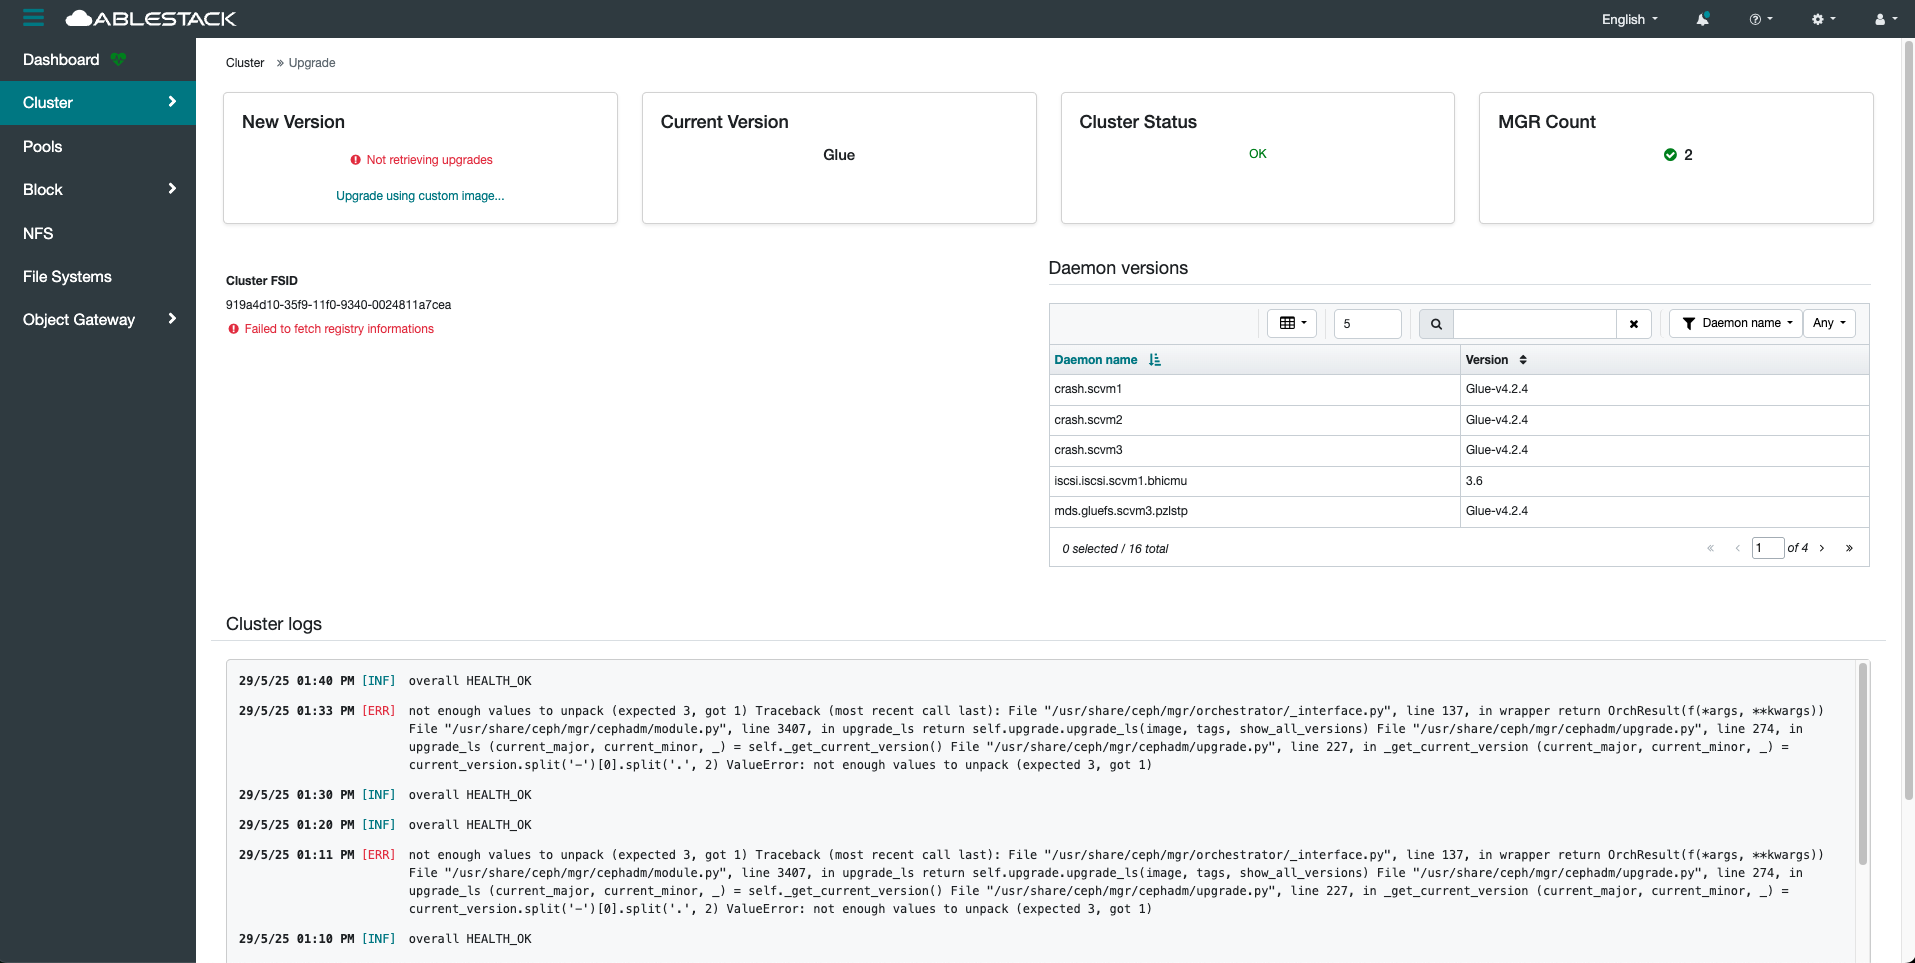Select the crash.scvm2 row
This screenshot has width=1915, height=963.
(x=1459, y=420)
